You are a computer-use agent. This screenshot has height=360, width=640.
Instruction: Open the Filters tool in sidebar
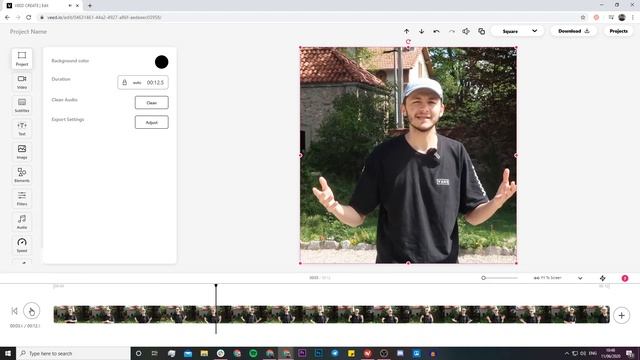coord(22,198)
